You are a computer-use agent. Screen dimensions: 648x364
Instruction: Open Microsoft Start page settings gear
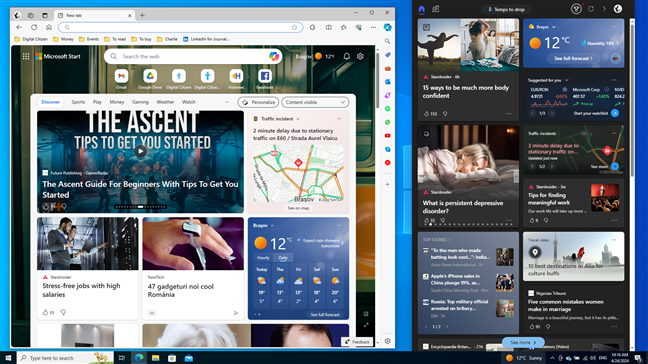(x=360, y=56)
